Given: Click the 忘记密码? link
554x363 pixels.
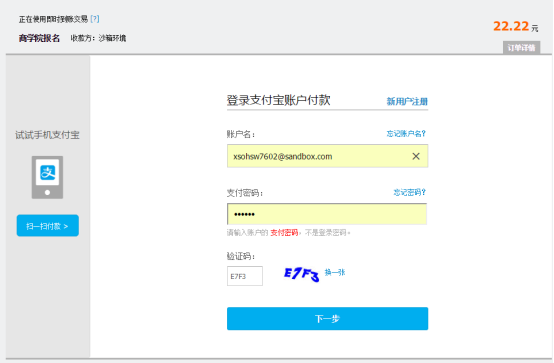Looking at the screenshot, I should pyautogui.click(x=409, y=192).
